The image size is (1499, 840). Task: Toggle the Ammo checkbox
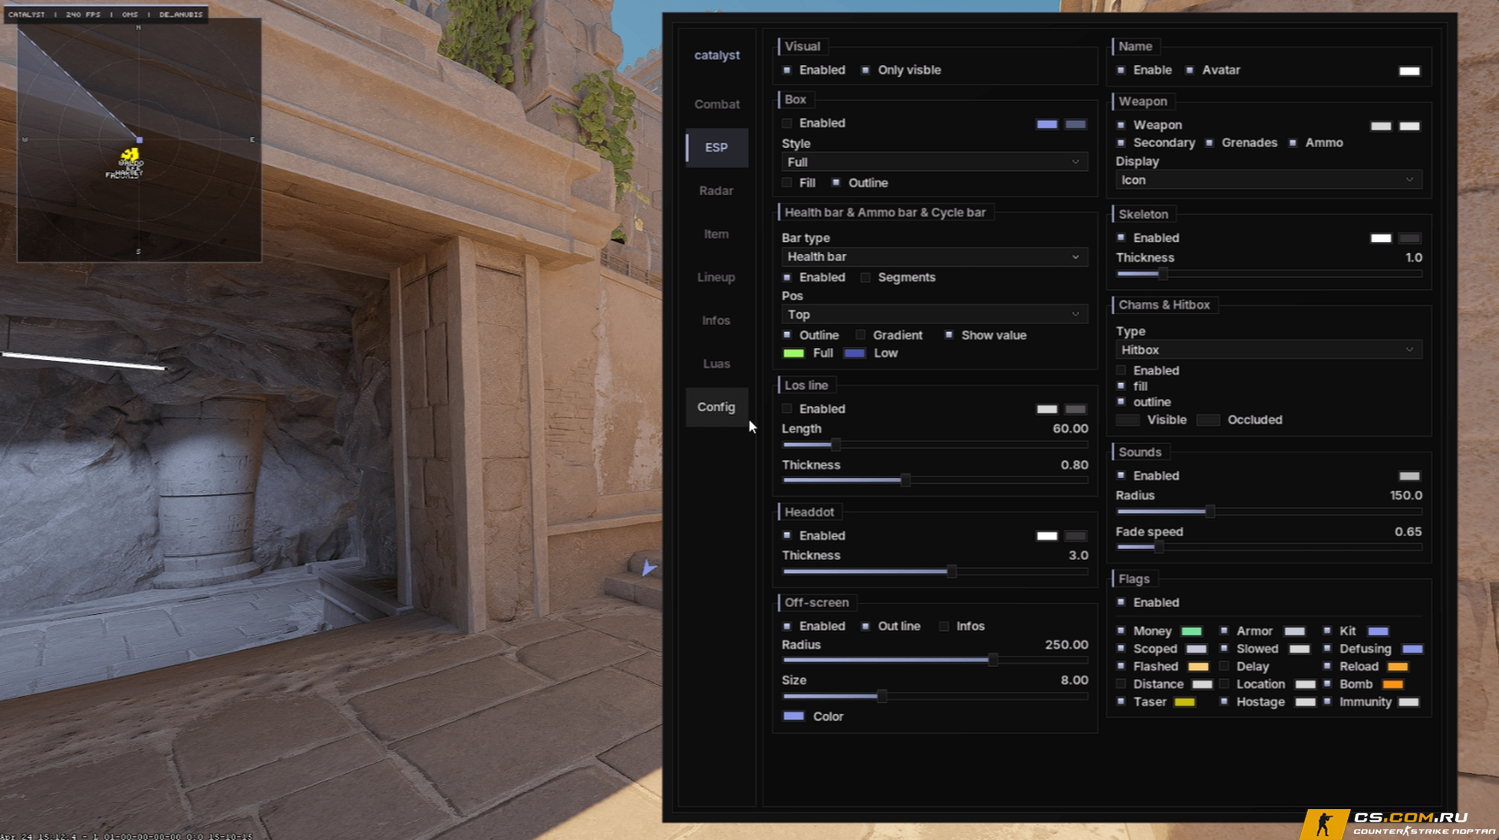[x=1293, y=143]
